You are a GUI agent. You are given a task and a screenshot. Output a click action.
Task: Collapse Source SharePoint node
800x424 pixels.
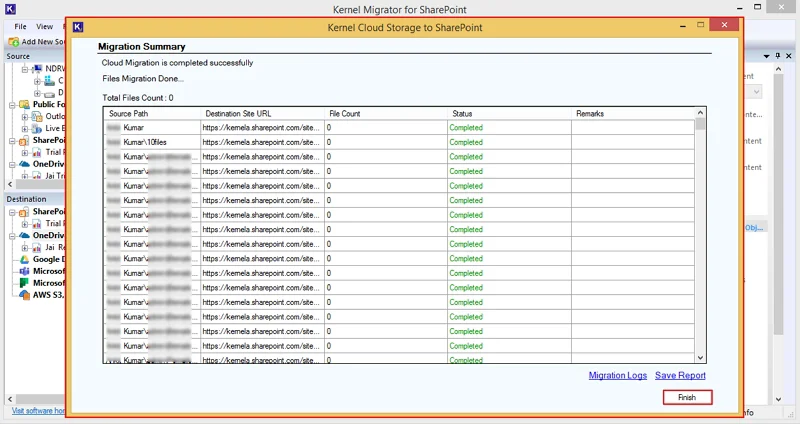(x=12, y=141)
